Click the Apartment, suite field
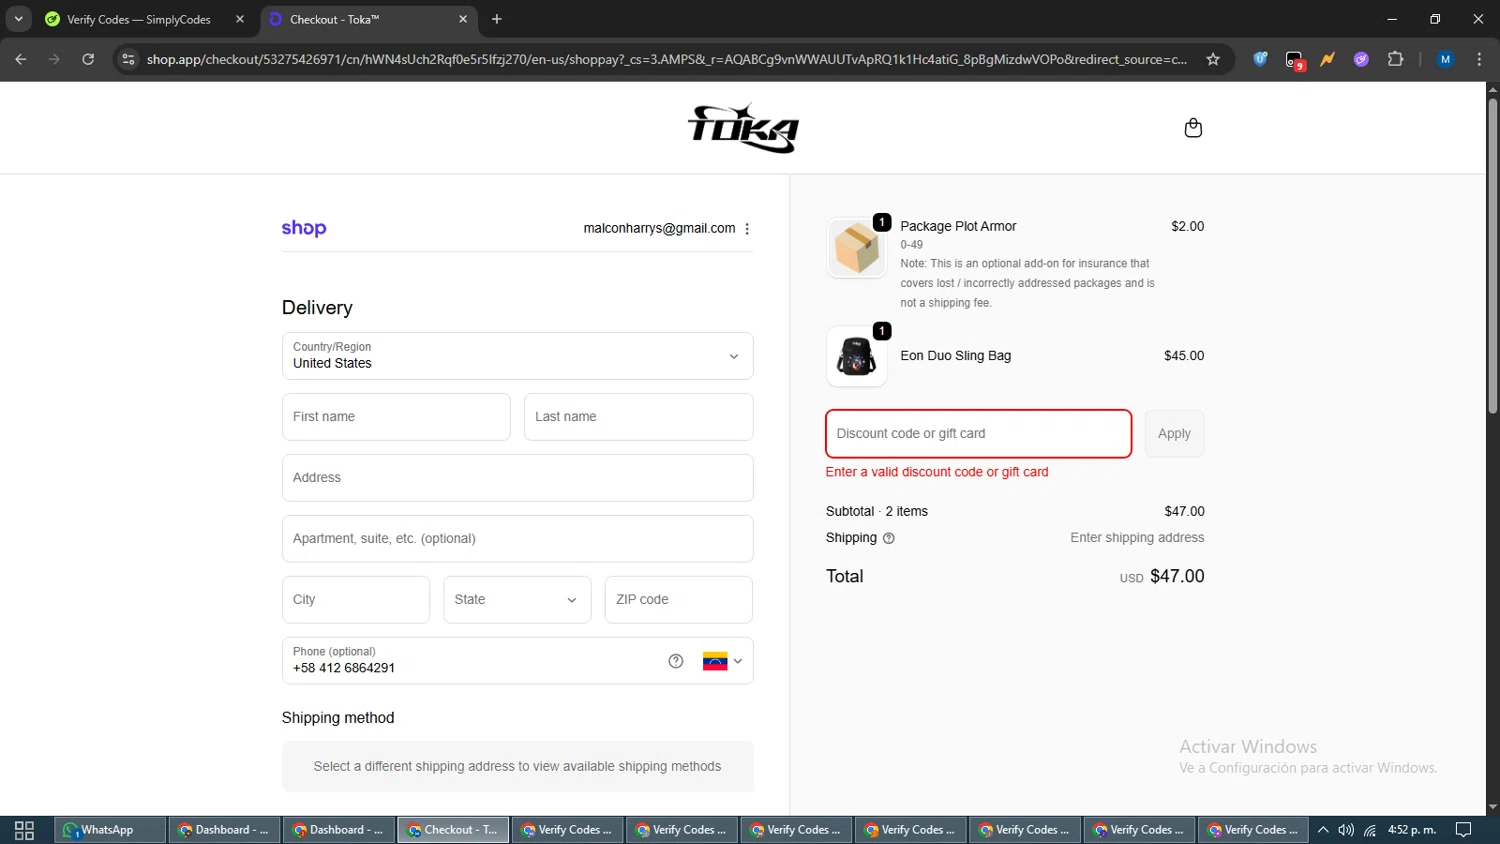Viewport: 1500px width, 844px height. [517, 539]
